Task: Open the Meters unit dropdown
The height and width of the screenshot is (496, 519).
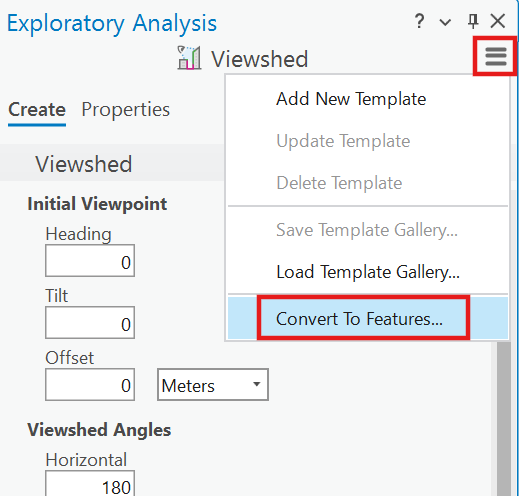Action: [x=213, y=384]
